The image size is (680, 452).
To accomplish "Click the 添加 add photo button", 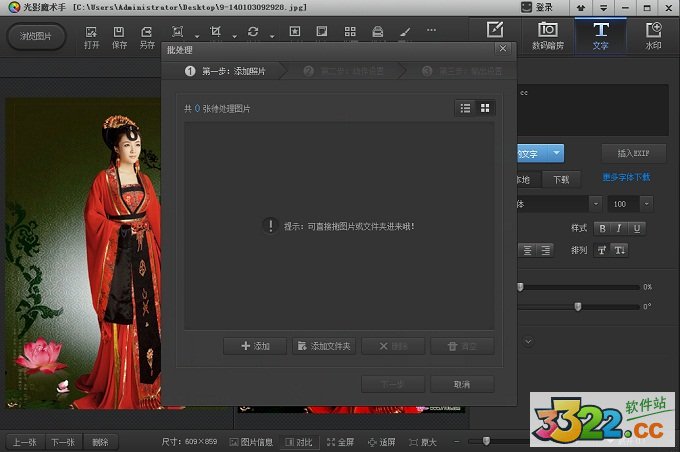I will (255, 346).
